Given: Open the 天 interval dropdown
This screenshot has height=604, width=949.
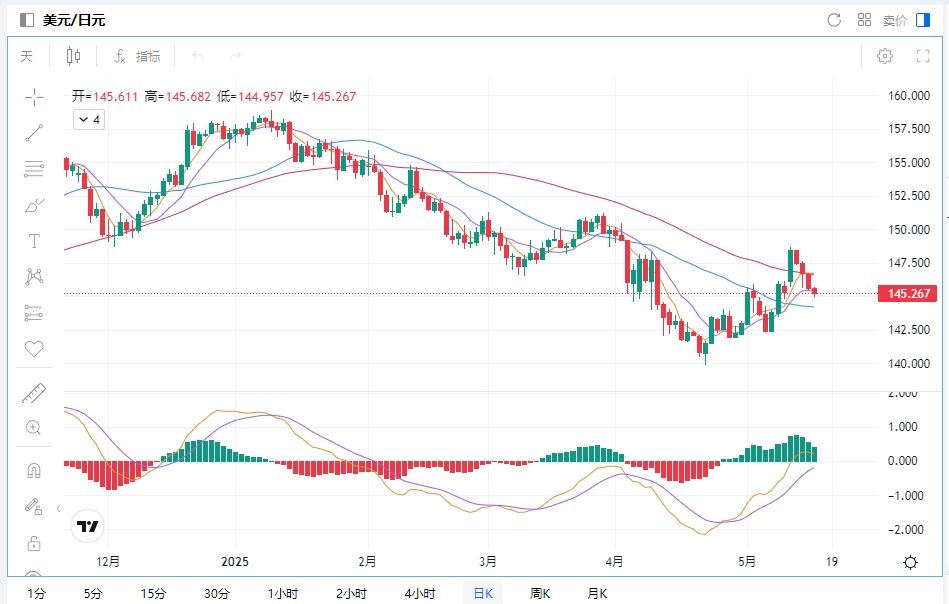Looking at the screenshot, I should point(27,56).
